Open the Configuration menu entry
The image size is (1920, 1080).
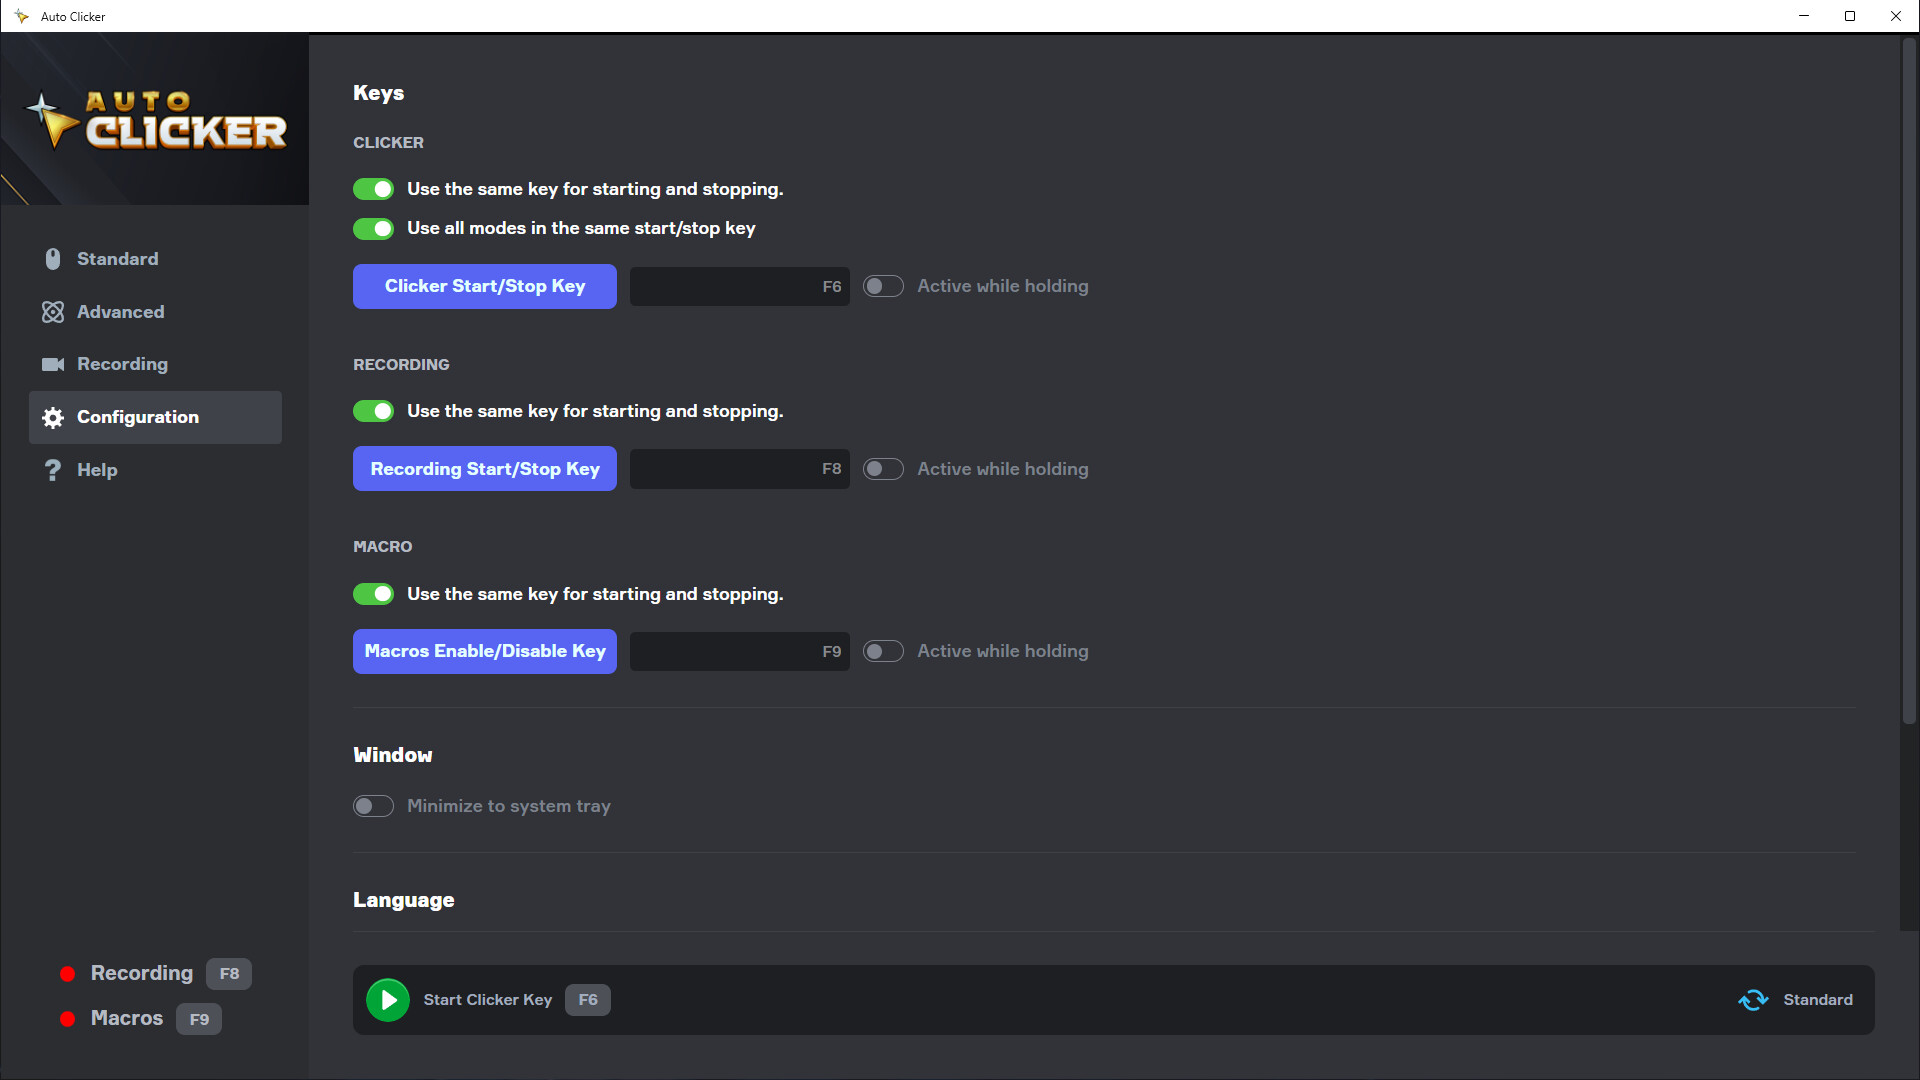(x=138, y=417)
